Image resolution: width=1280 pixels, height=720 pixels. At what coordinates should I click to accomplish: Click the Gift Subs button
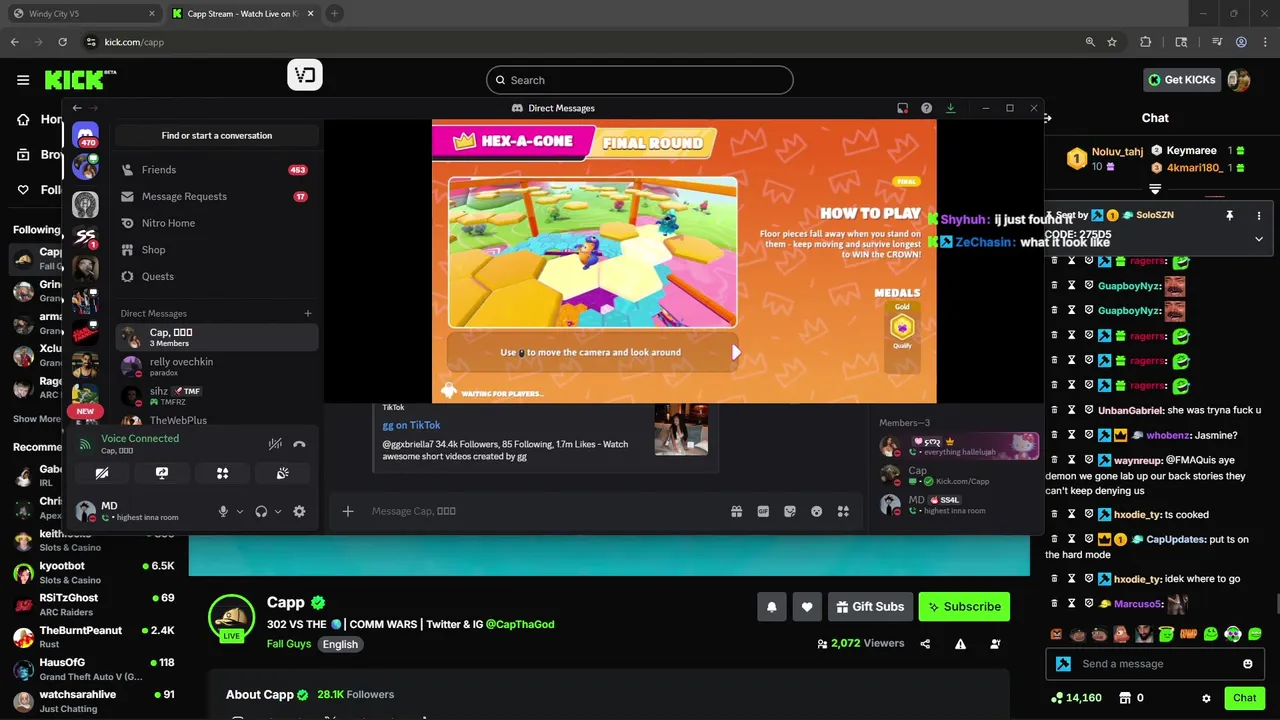point(869,606)
